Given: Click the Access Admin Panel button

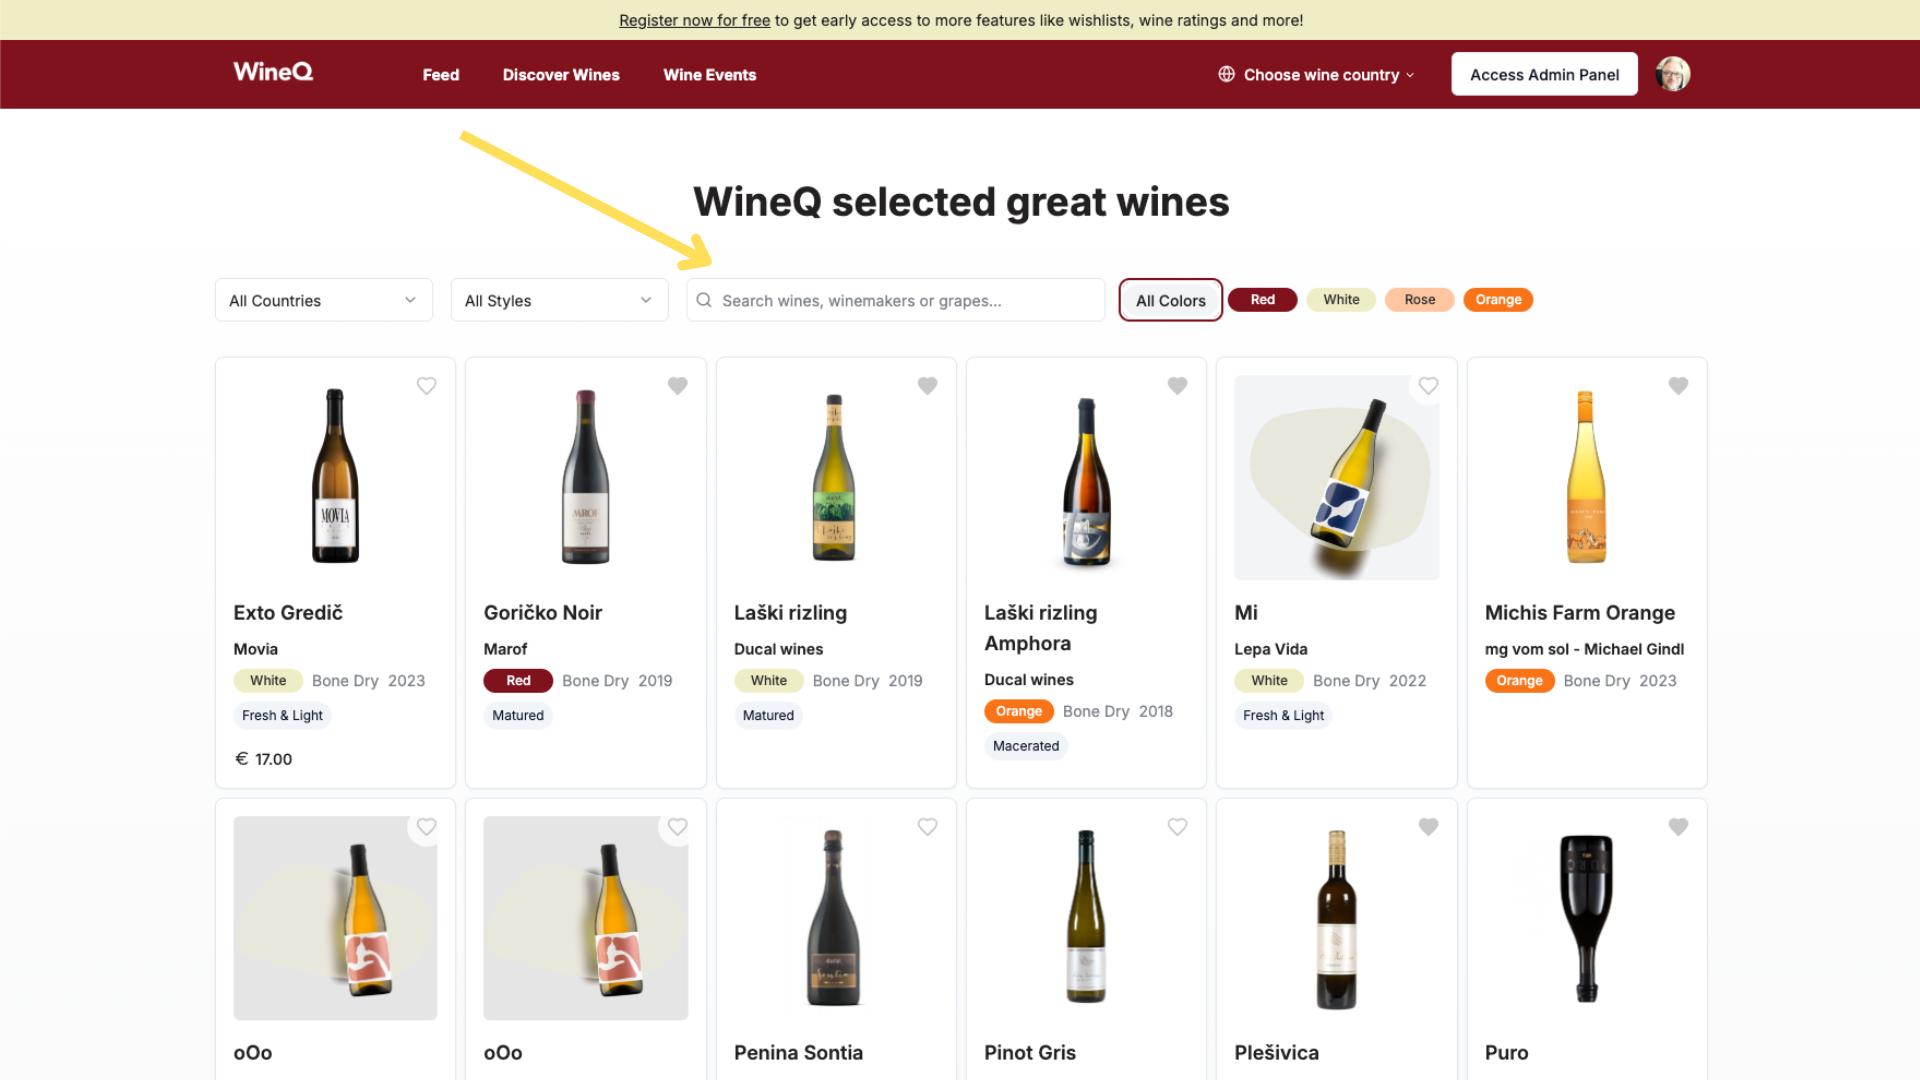Looking at the screenshot, I should pos(1544,75).
